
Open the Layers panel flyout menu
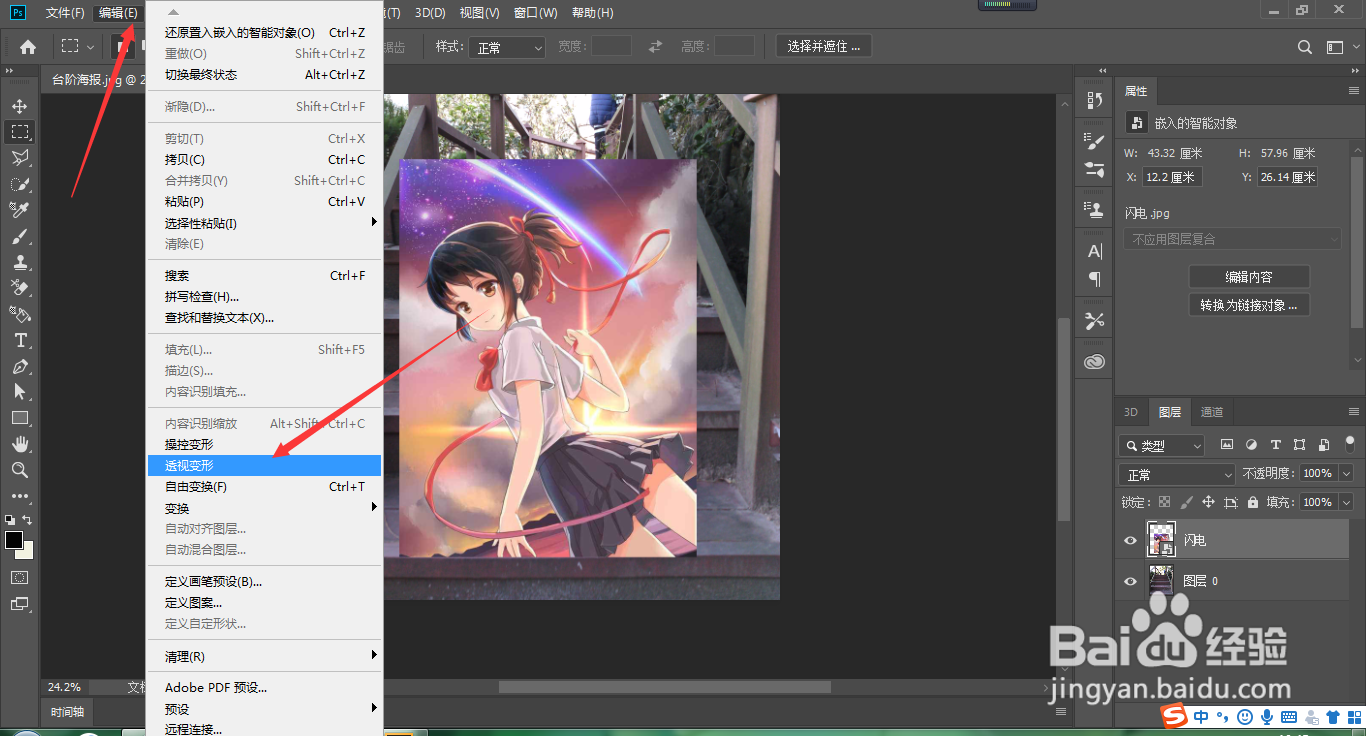(1354, 411)
